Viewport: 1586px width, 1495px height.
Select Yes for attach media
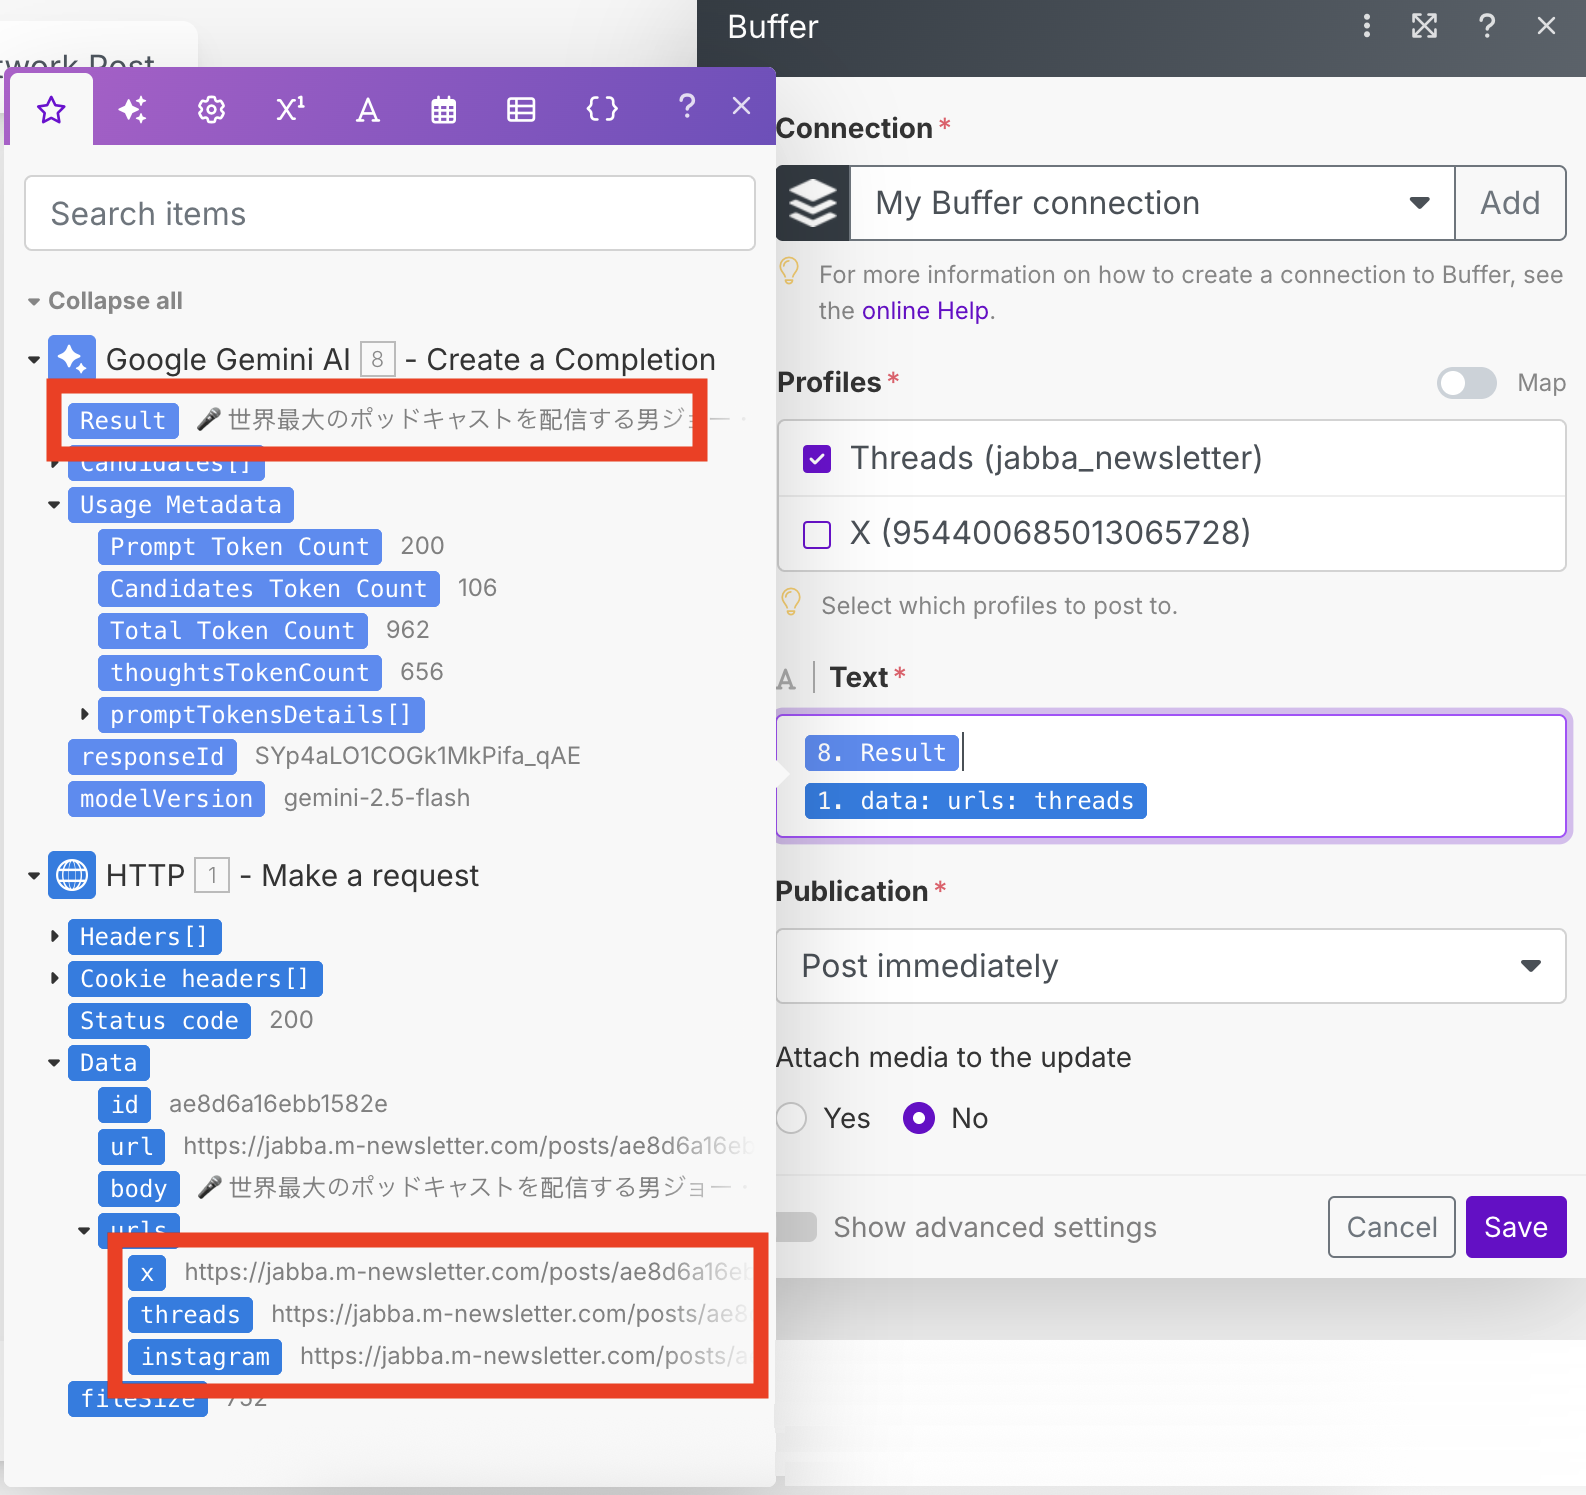(791, 1118)
